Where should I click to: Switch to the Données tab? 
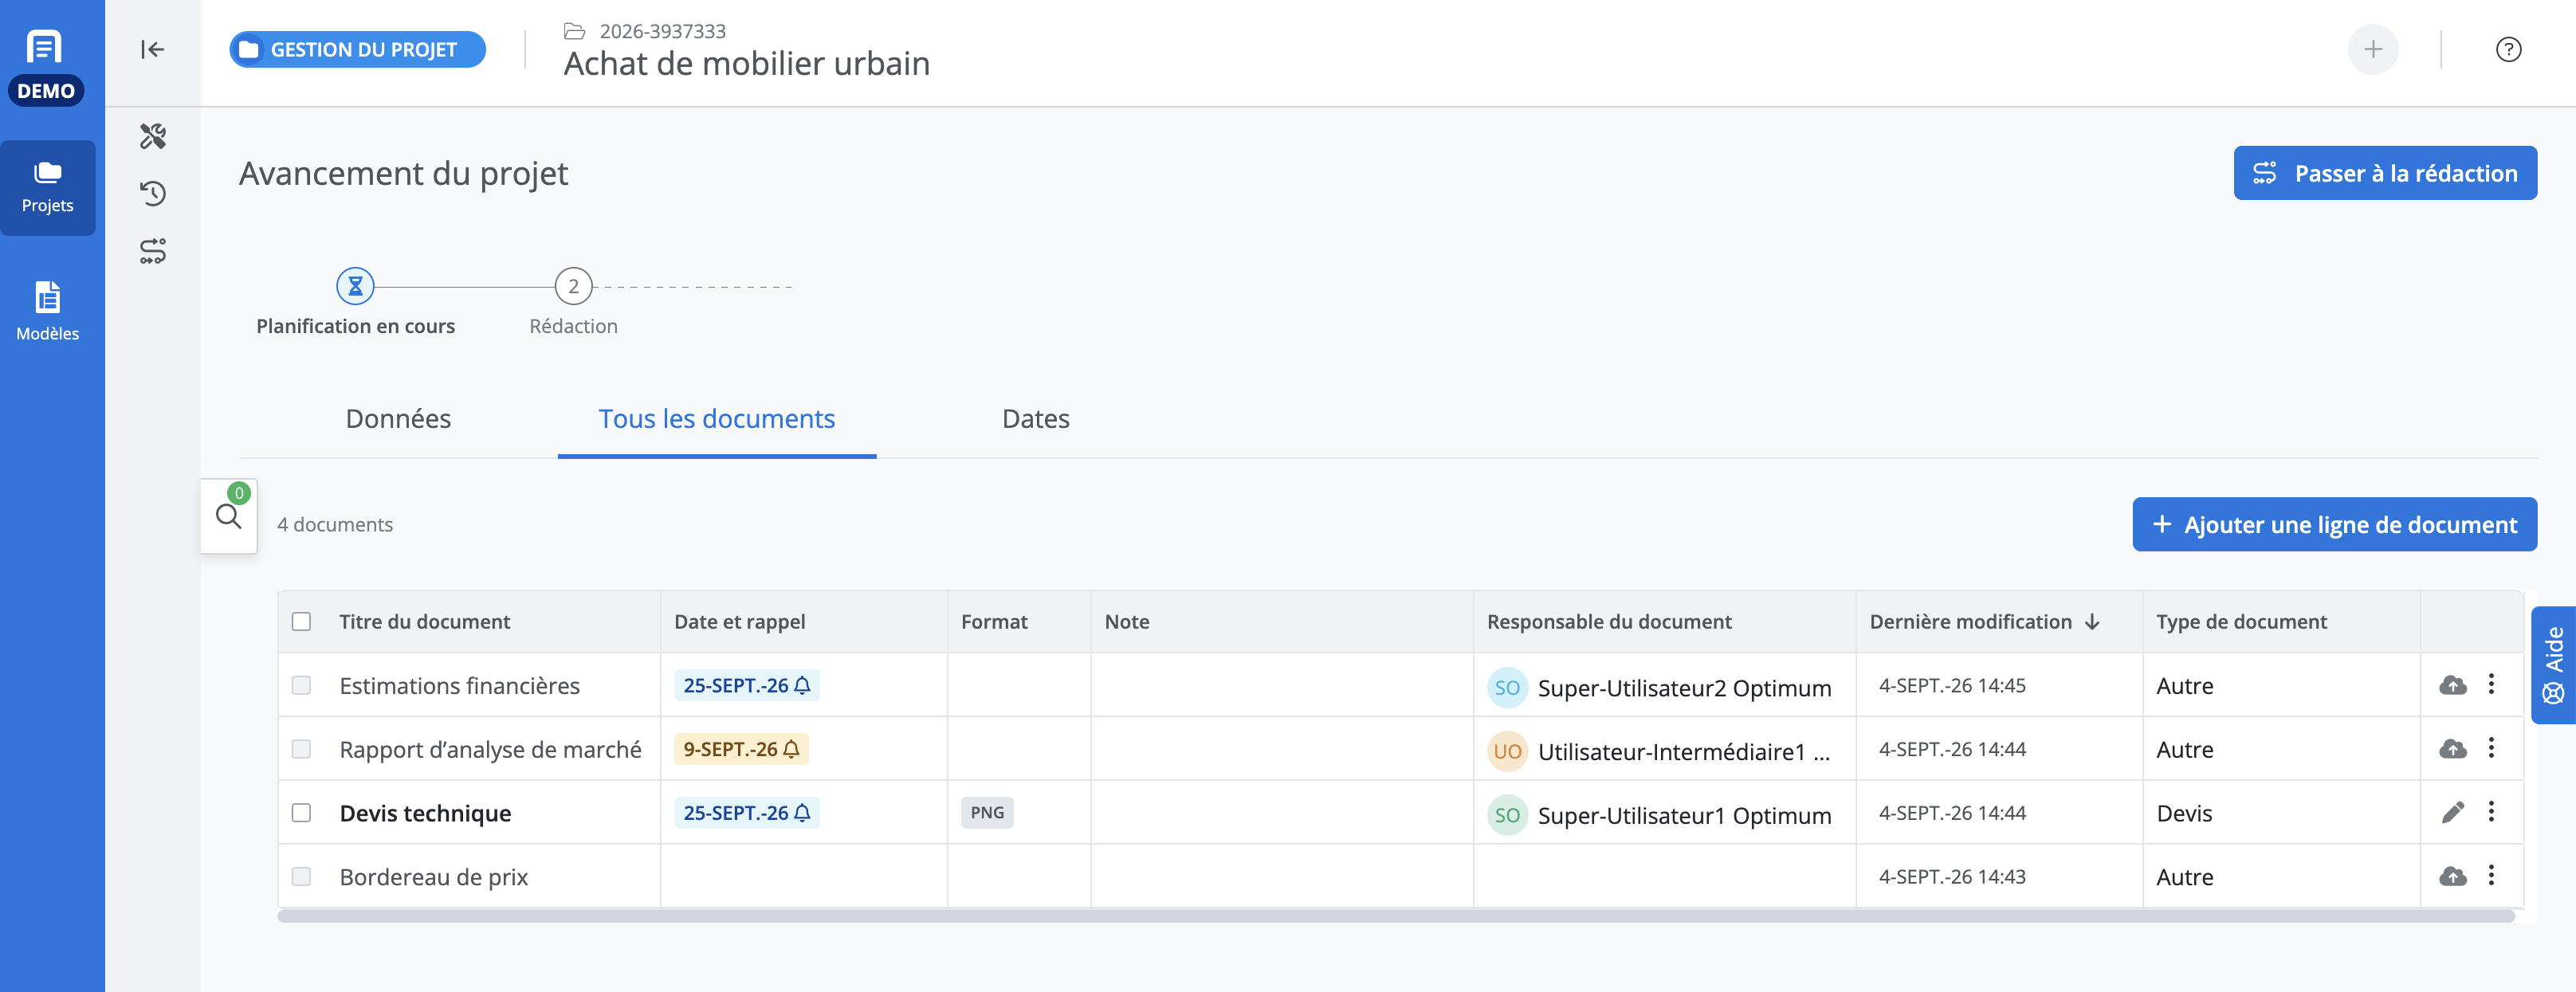[x=398, y=418]
